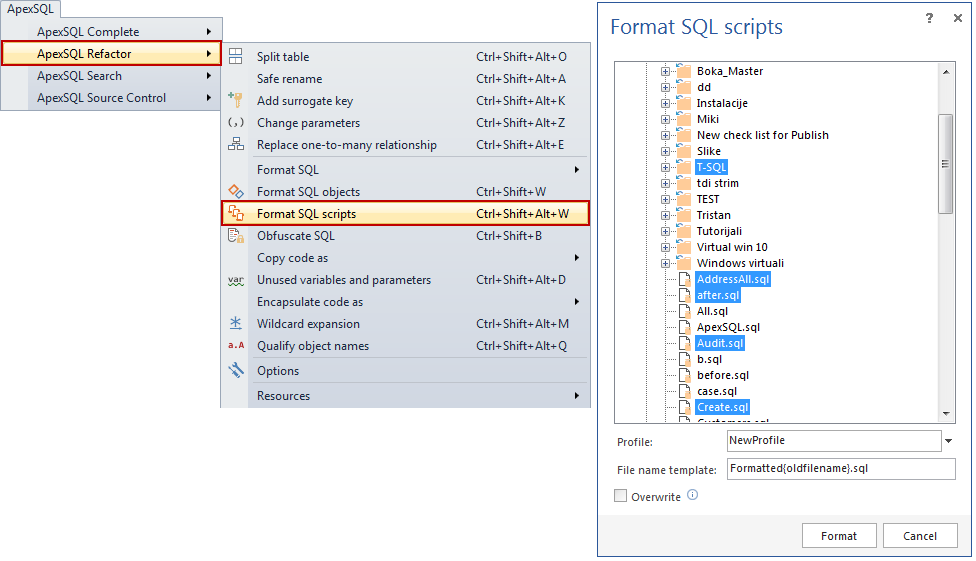Select New check list for Publish folder
Image resolution: width=976 pixels, height=561 pixels.
(x=762, y=135)
